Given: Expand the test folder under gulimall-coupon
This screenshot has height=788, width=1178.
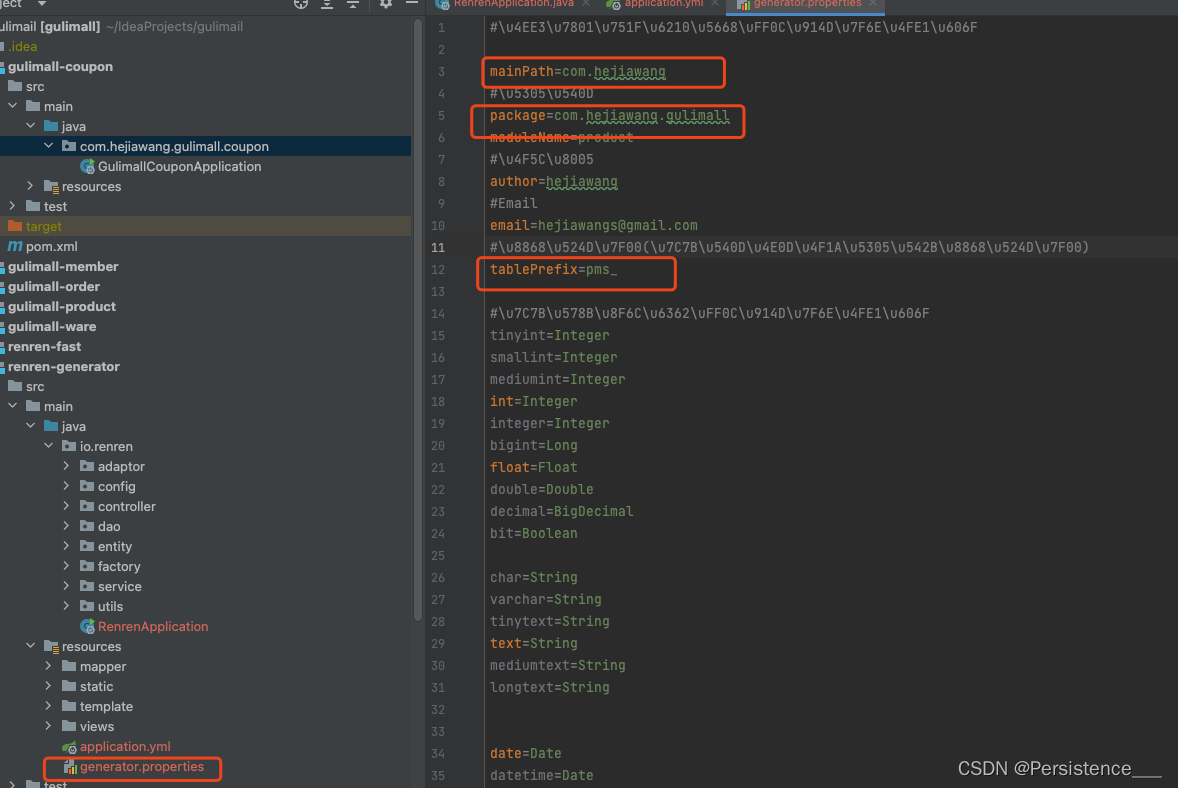Looking at the screenshot, I should click(13, 206).
